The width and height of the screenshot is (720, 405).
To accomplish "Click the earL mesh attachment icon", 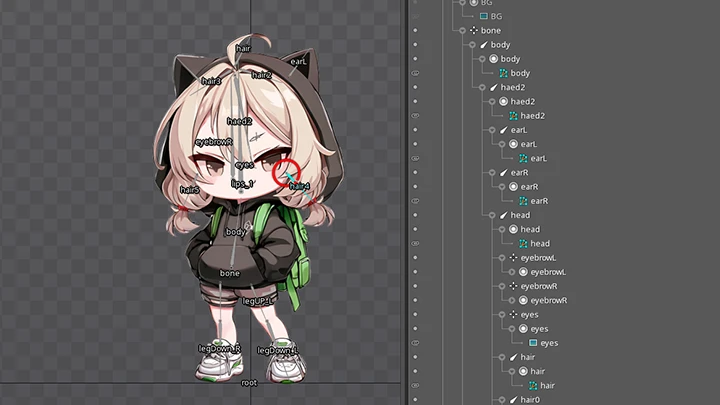I will click(x=523, y=158).
